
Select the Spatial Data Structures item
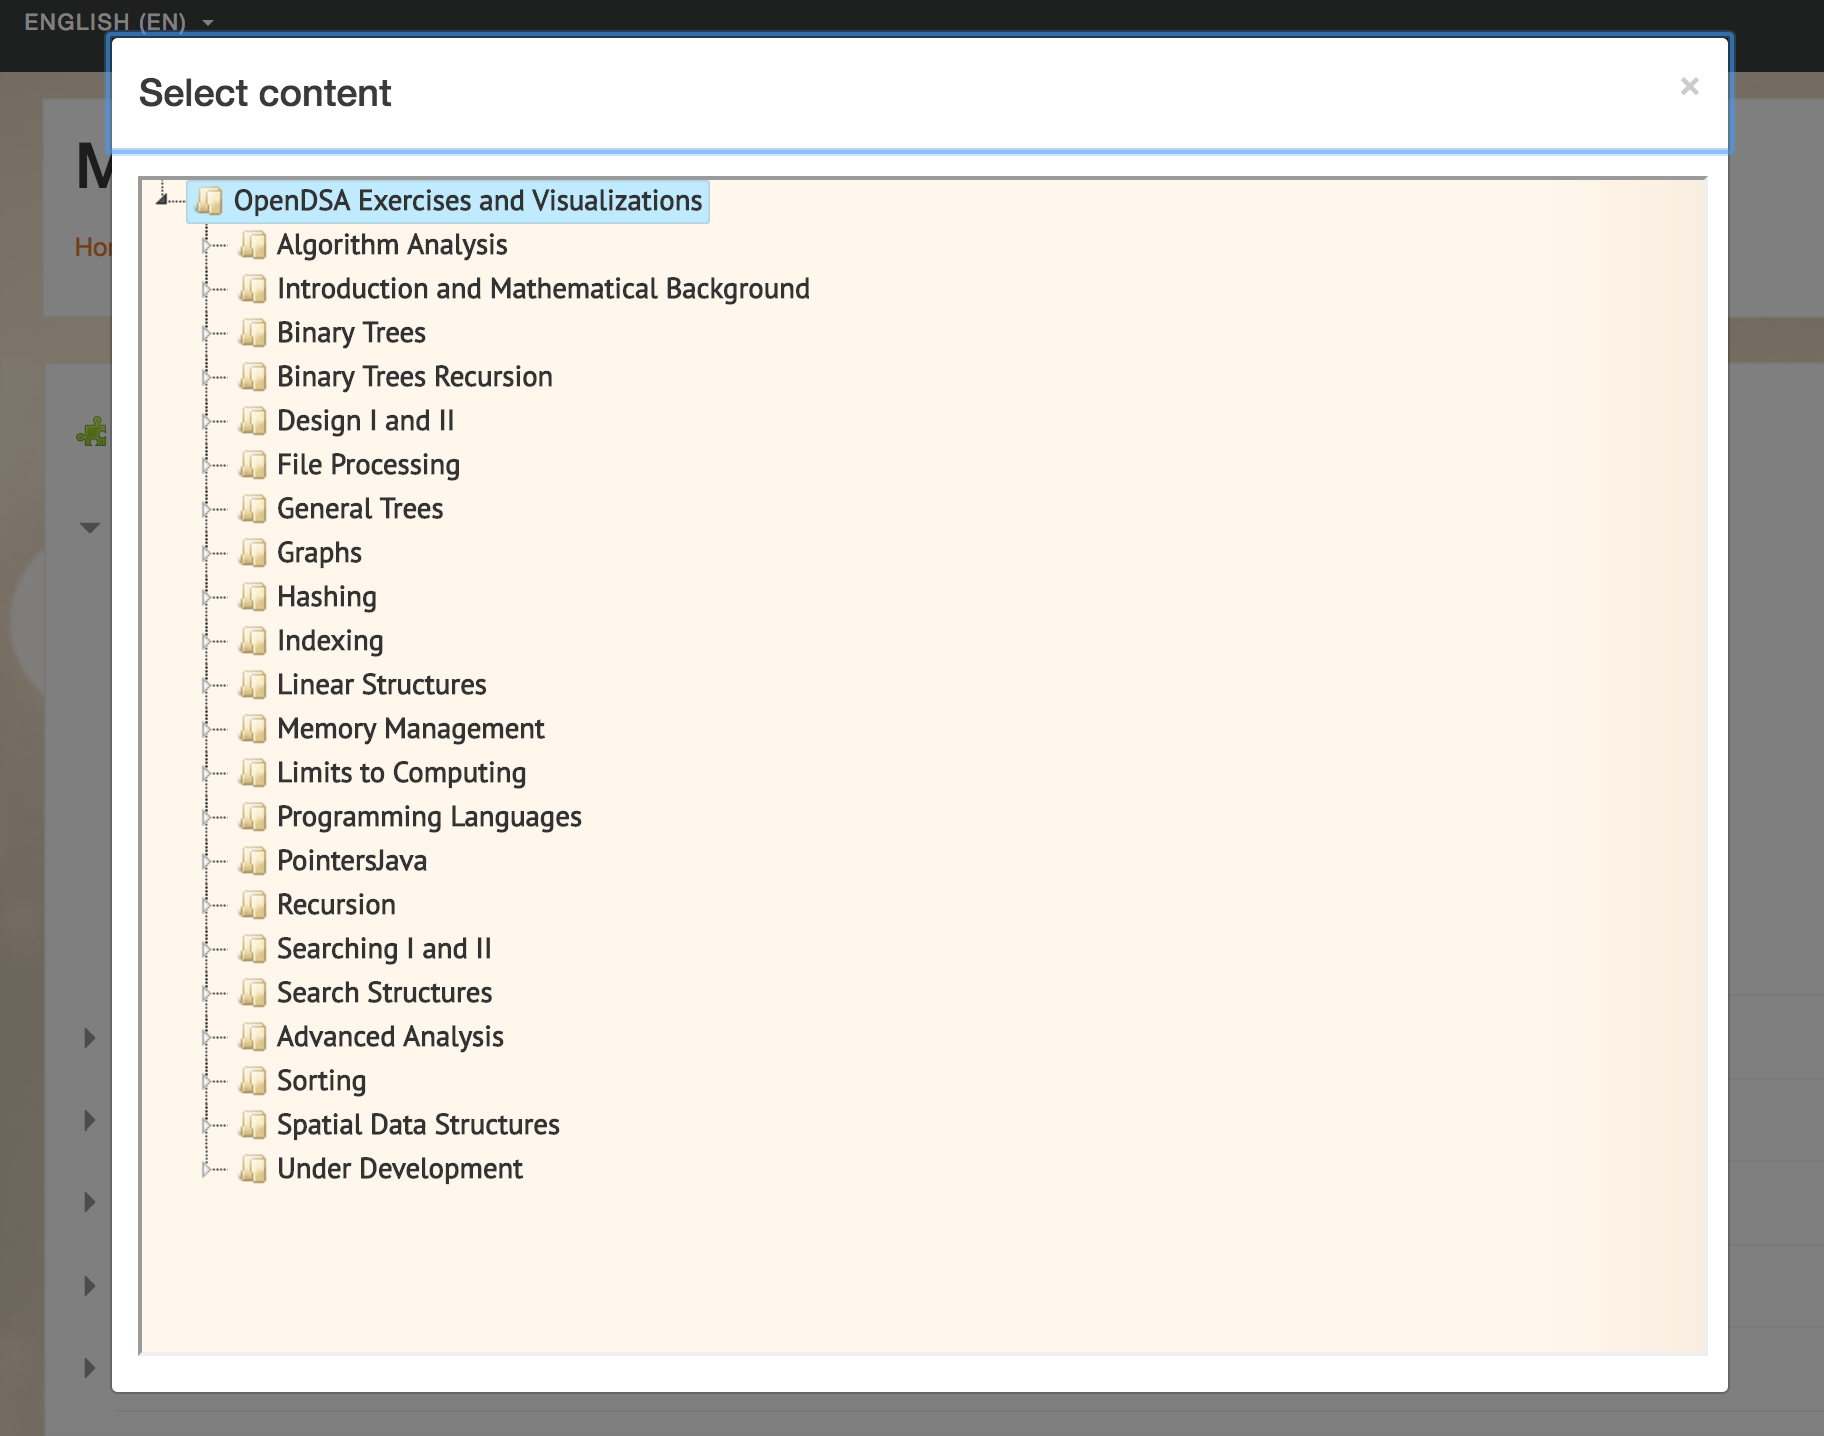[418, 1125]
